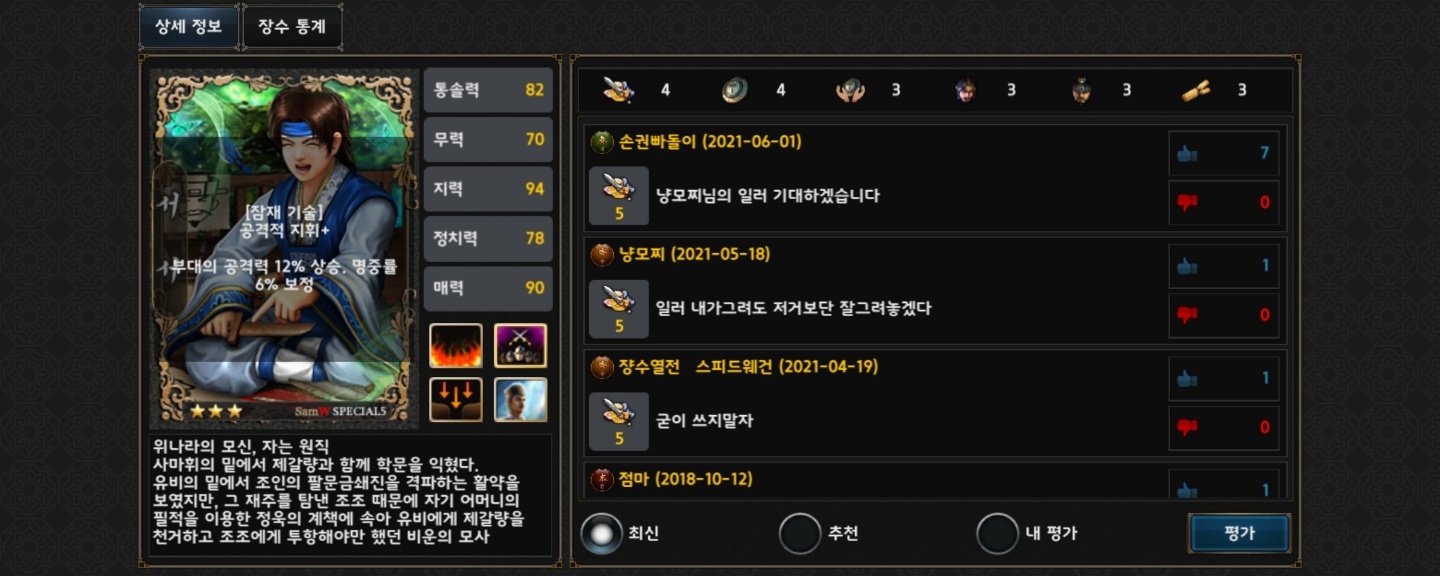
Task: Dislike 손권빠돌이's comment with thumbs down
Action: point(1224,202)
